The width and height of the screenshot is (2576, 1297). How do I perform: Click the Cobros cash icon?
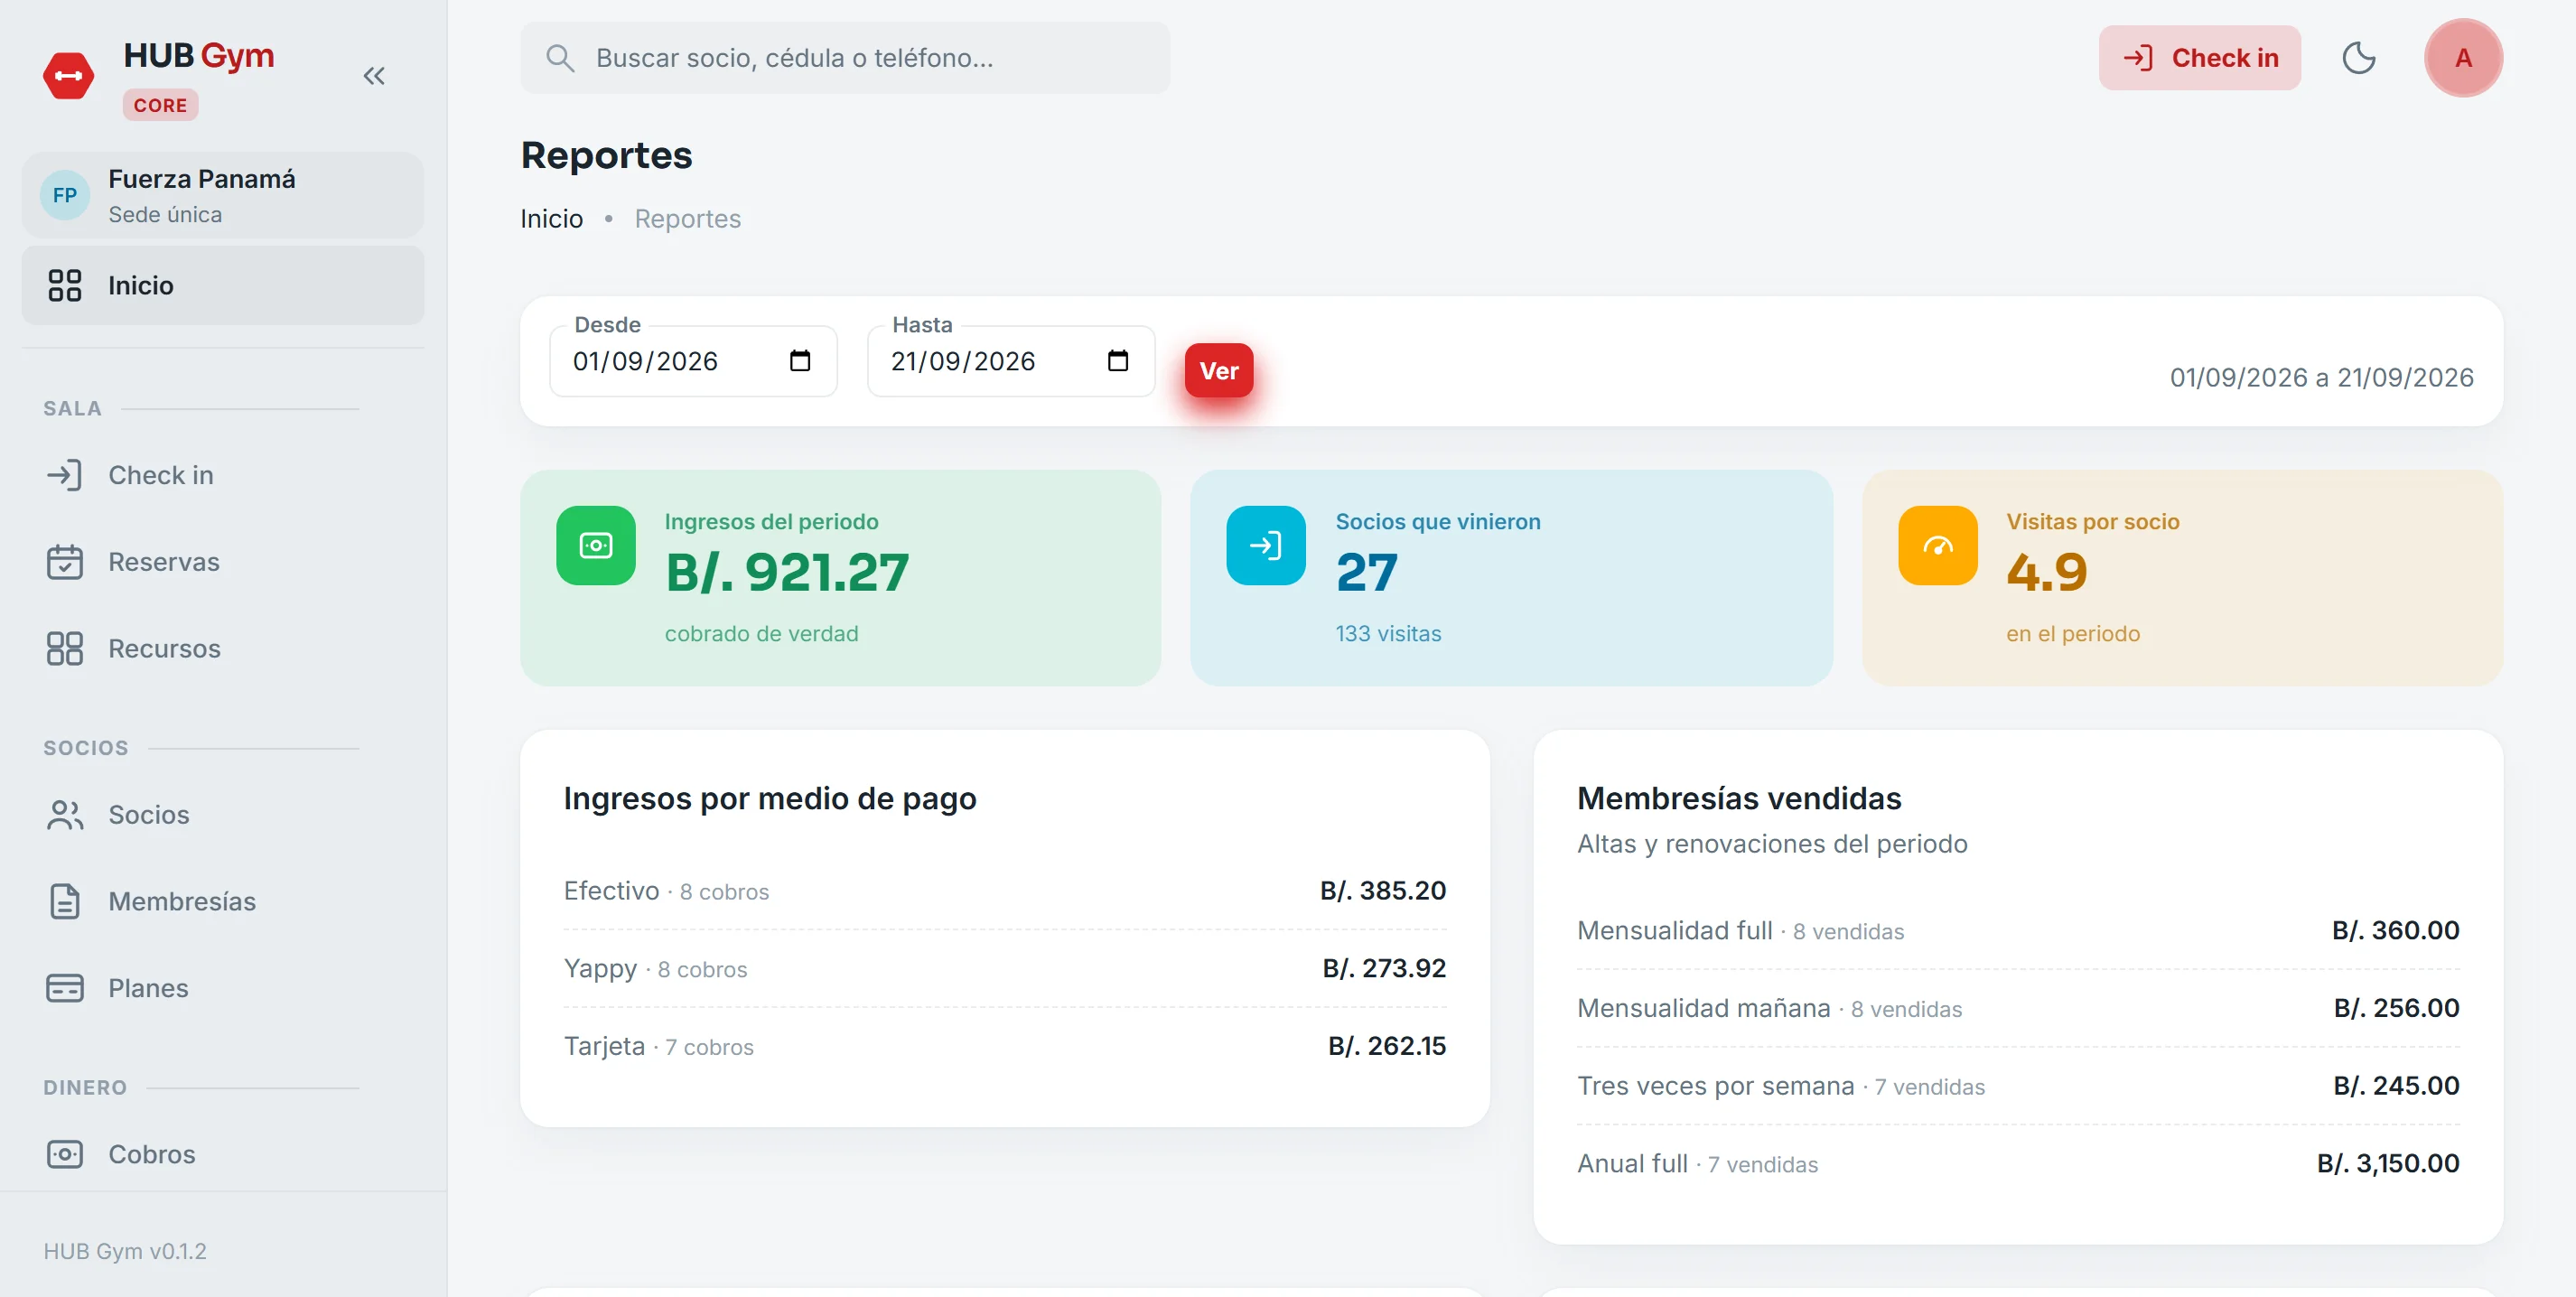coord(65,1154)
